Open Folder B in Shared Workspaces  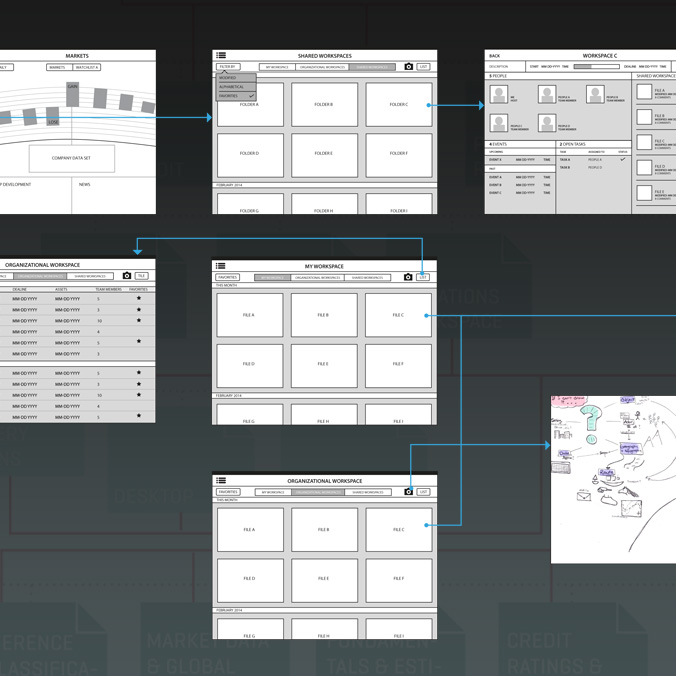click(324, 104)
